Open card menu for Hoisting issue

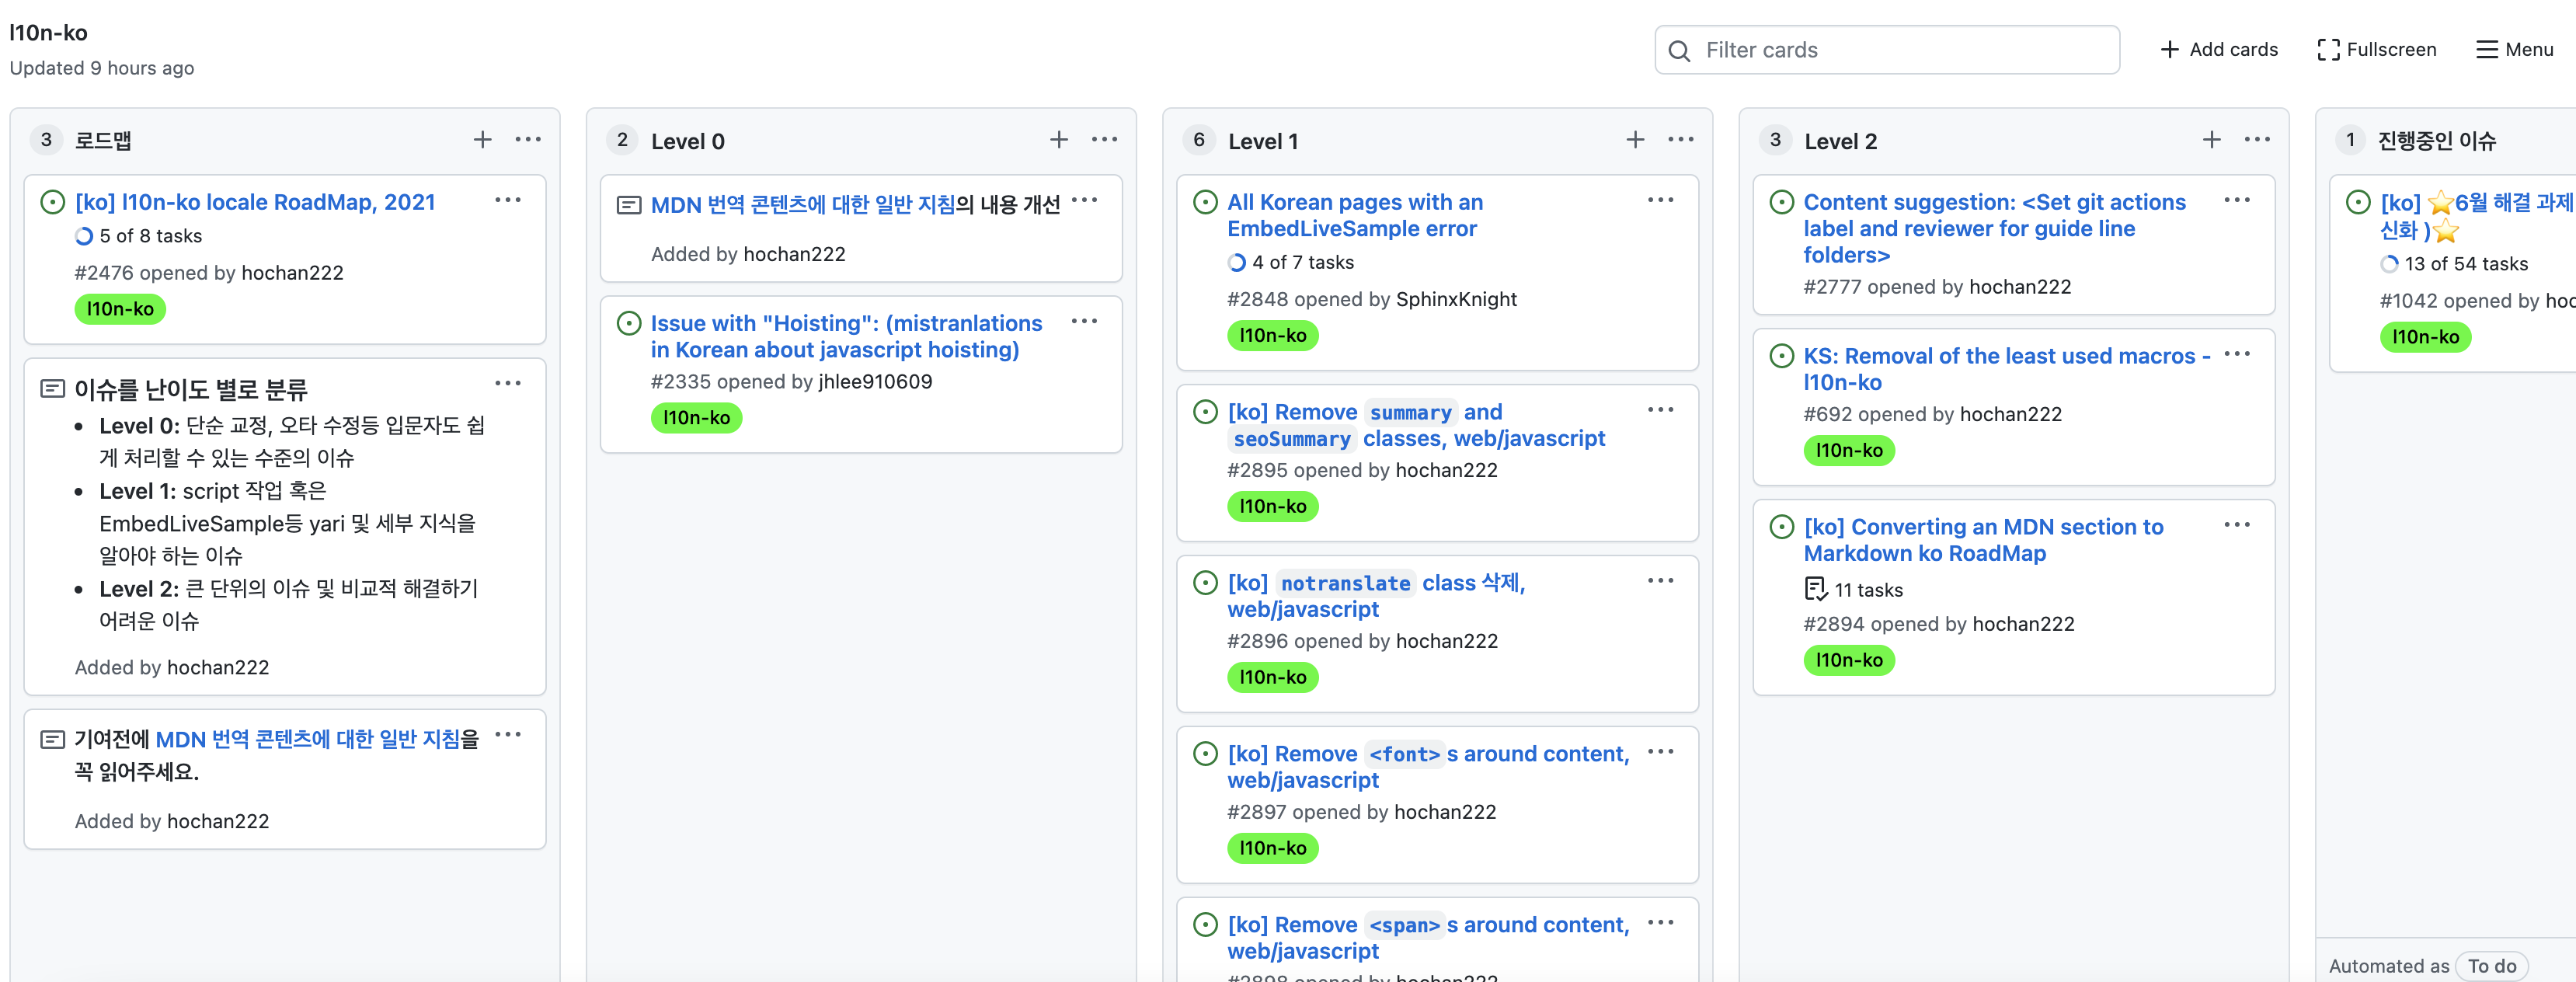coord(1084,322)
